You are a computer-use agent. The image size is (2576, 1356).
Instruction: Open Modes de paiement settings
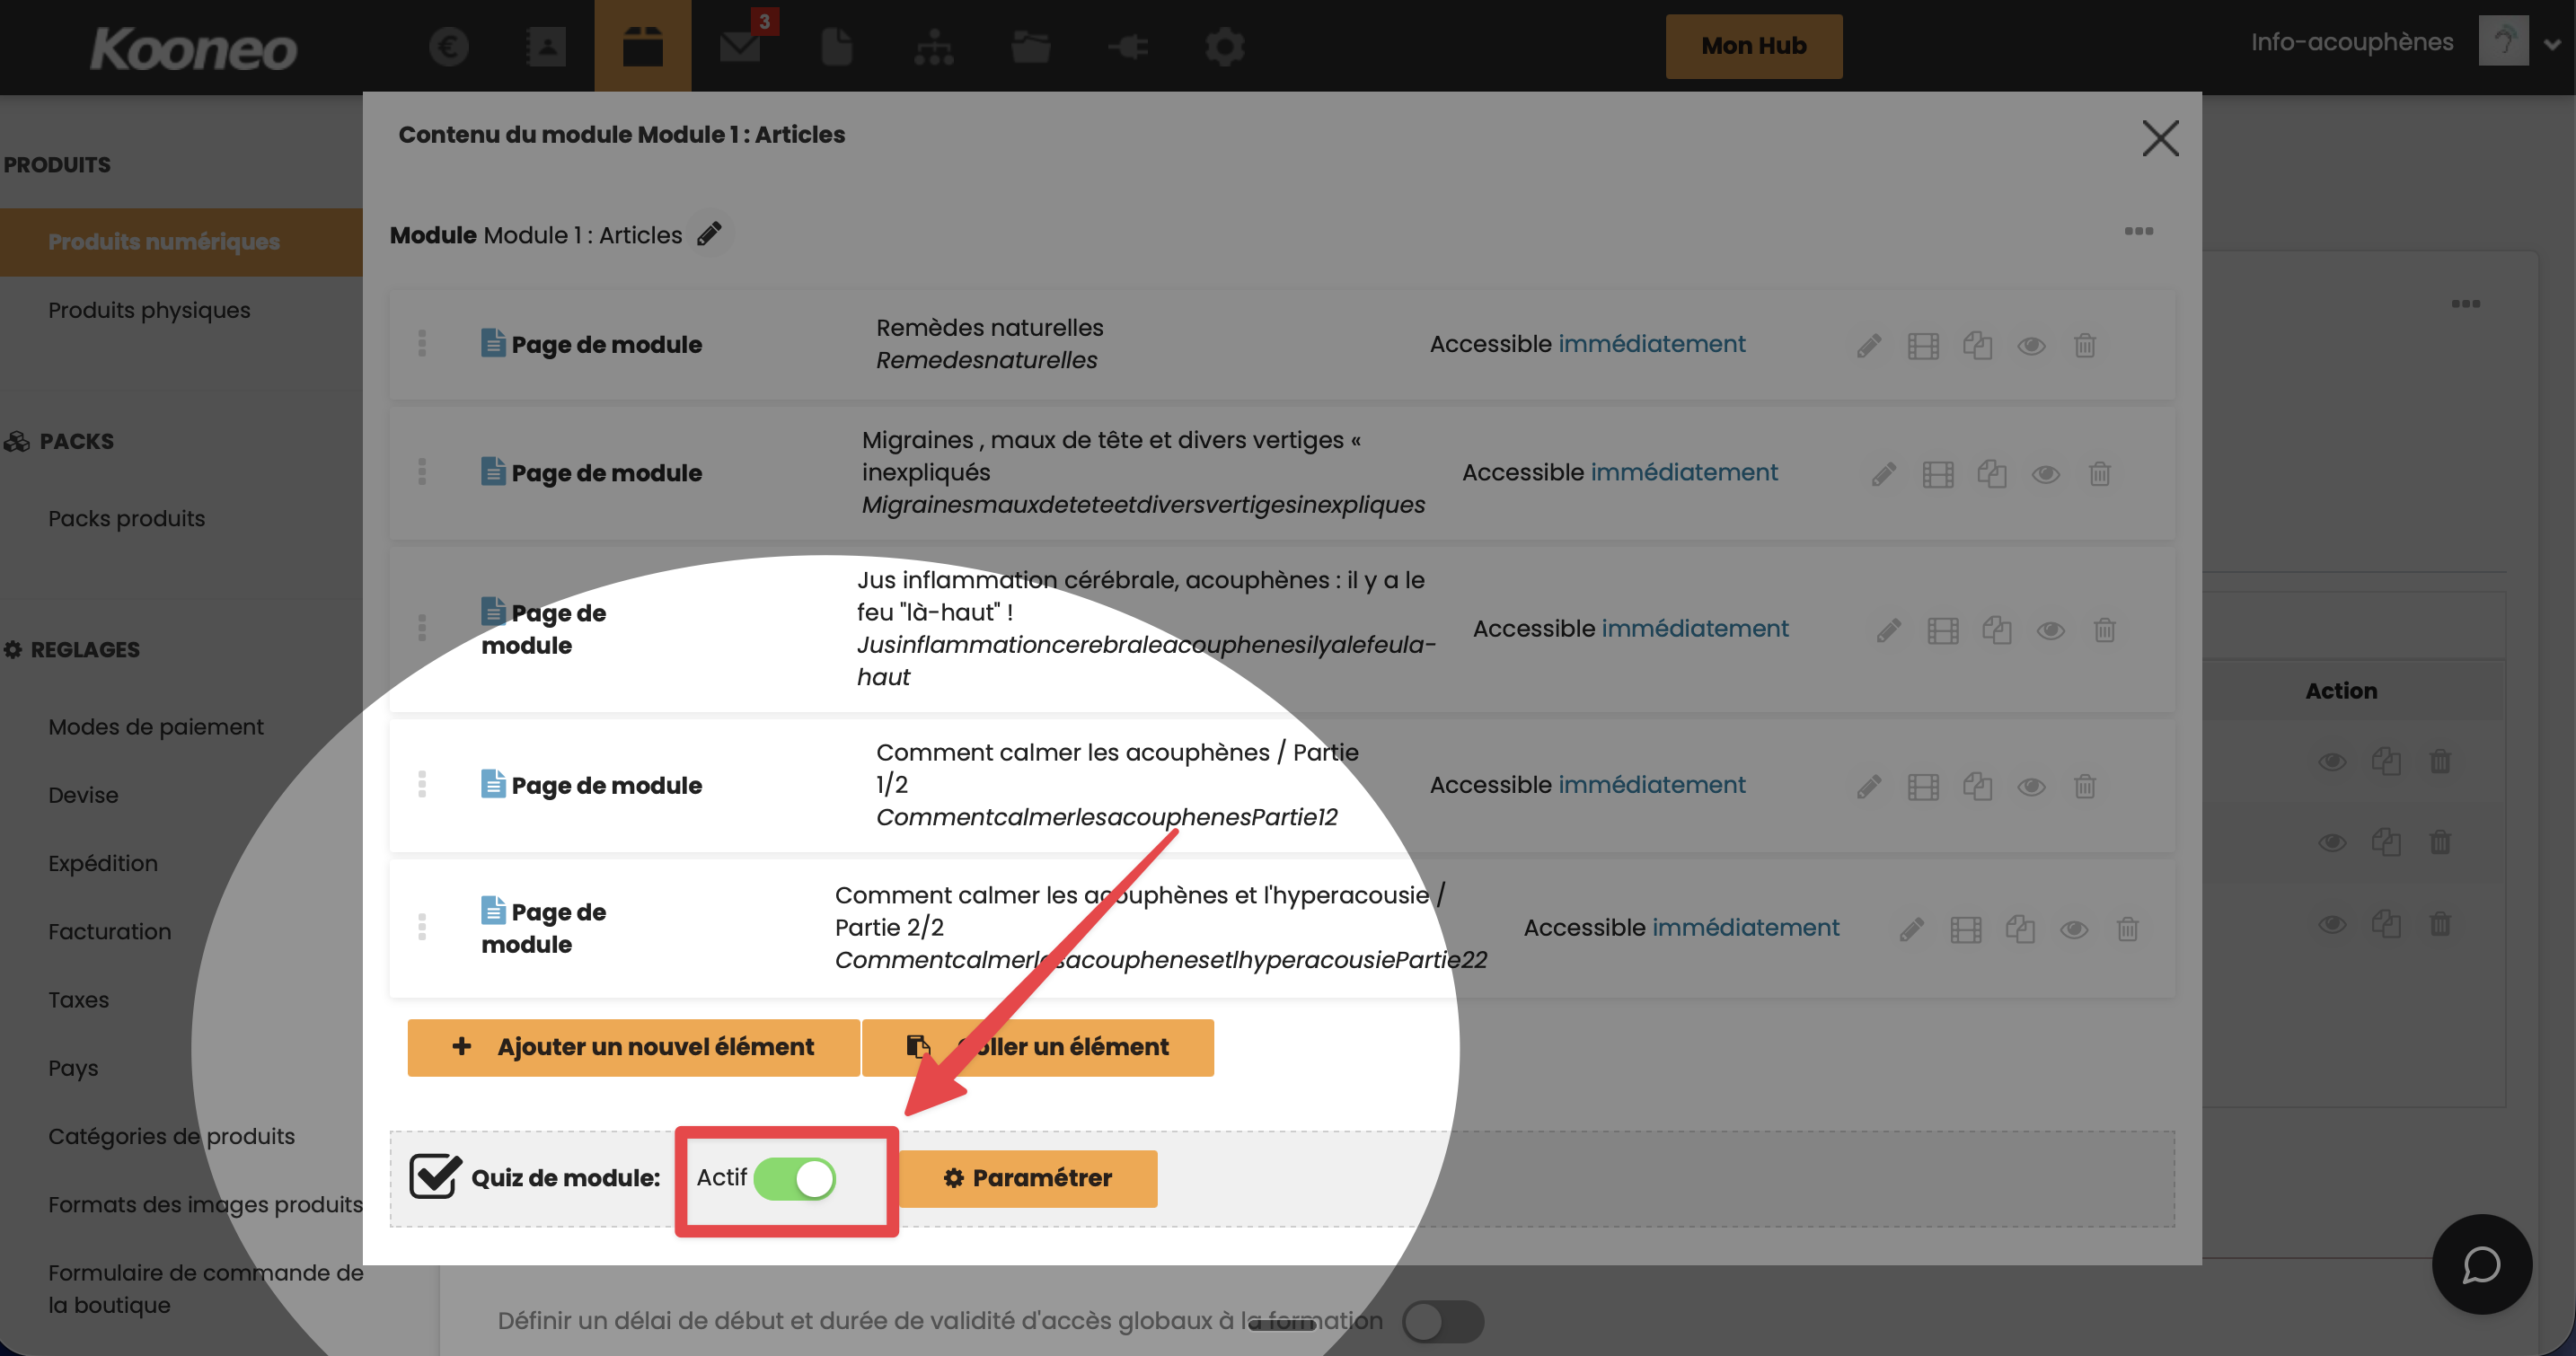(x=155, y=727)
